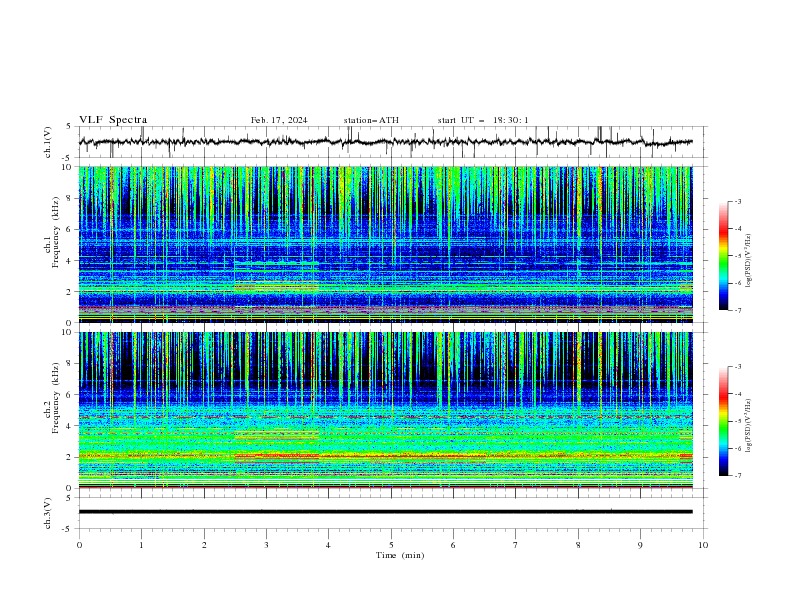Click the flat black ch.3 voltage trace
Image resolution: width=792 pixels, height=612 pixels.
(x=385, y=512)
